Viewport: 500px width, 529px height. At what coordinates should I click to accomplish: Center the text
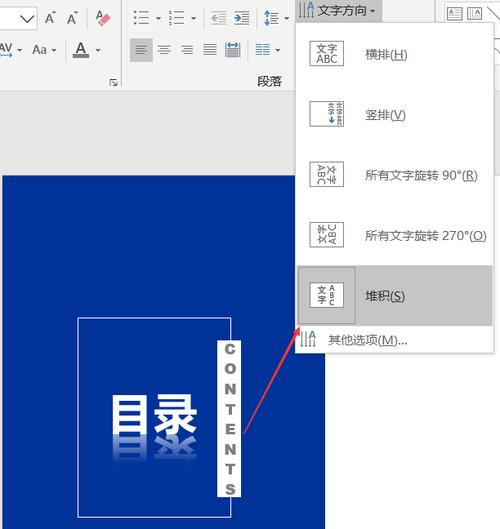point(164,50)
